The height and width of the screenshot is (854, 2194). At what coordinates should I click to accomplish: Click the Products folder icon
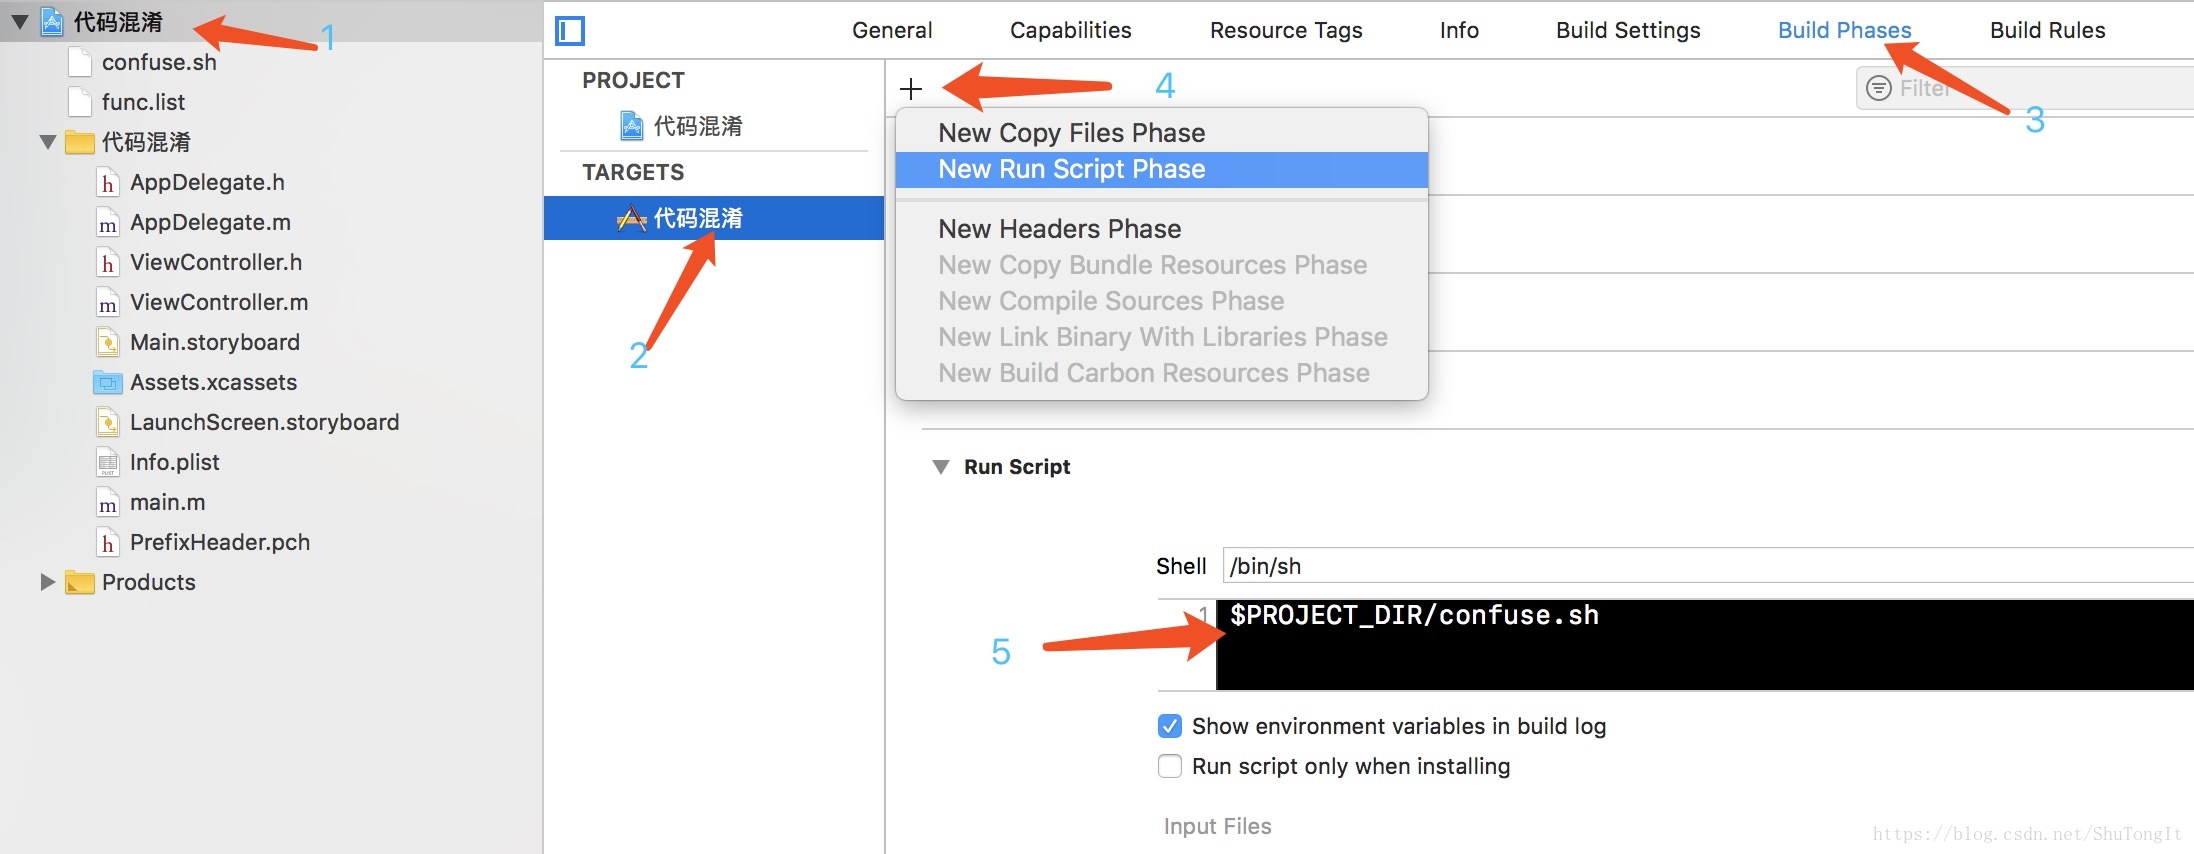[80, 582]
